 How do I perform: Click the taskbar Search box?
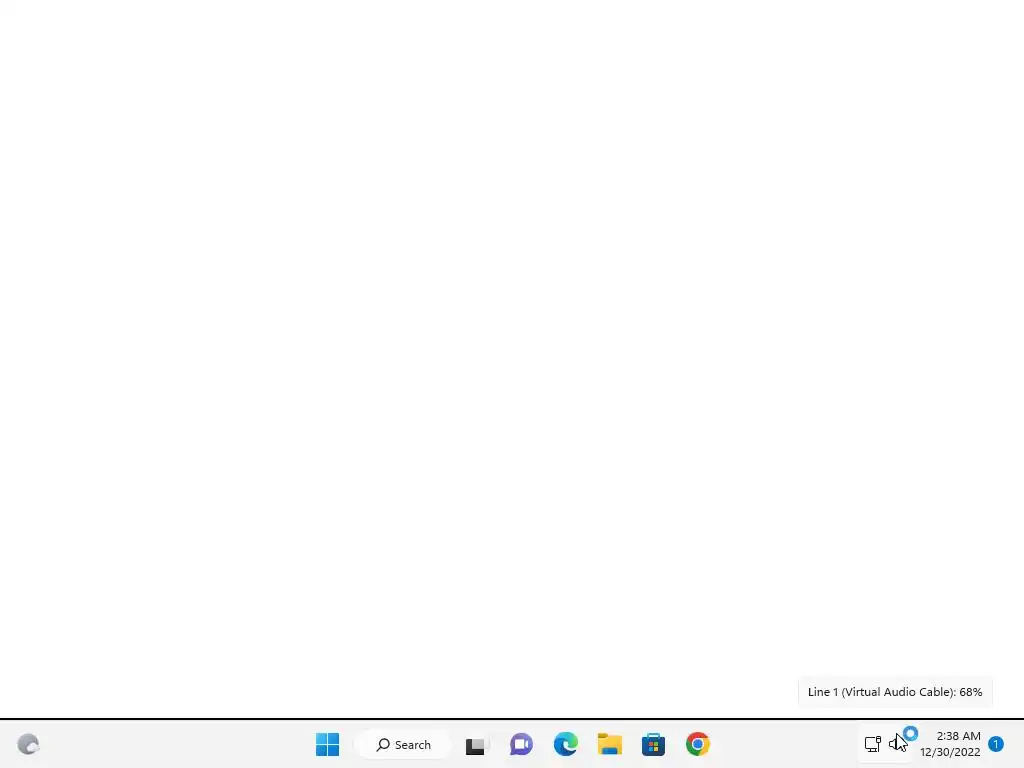(x=403, y=744)
